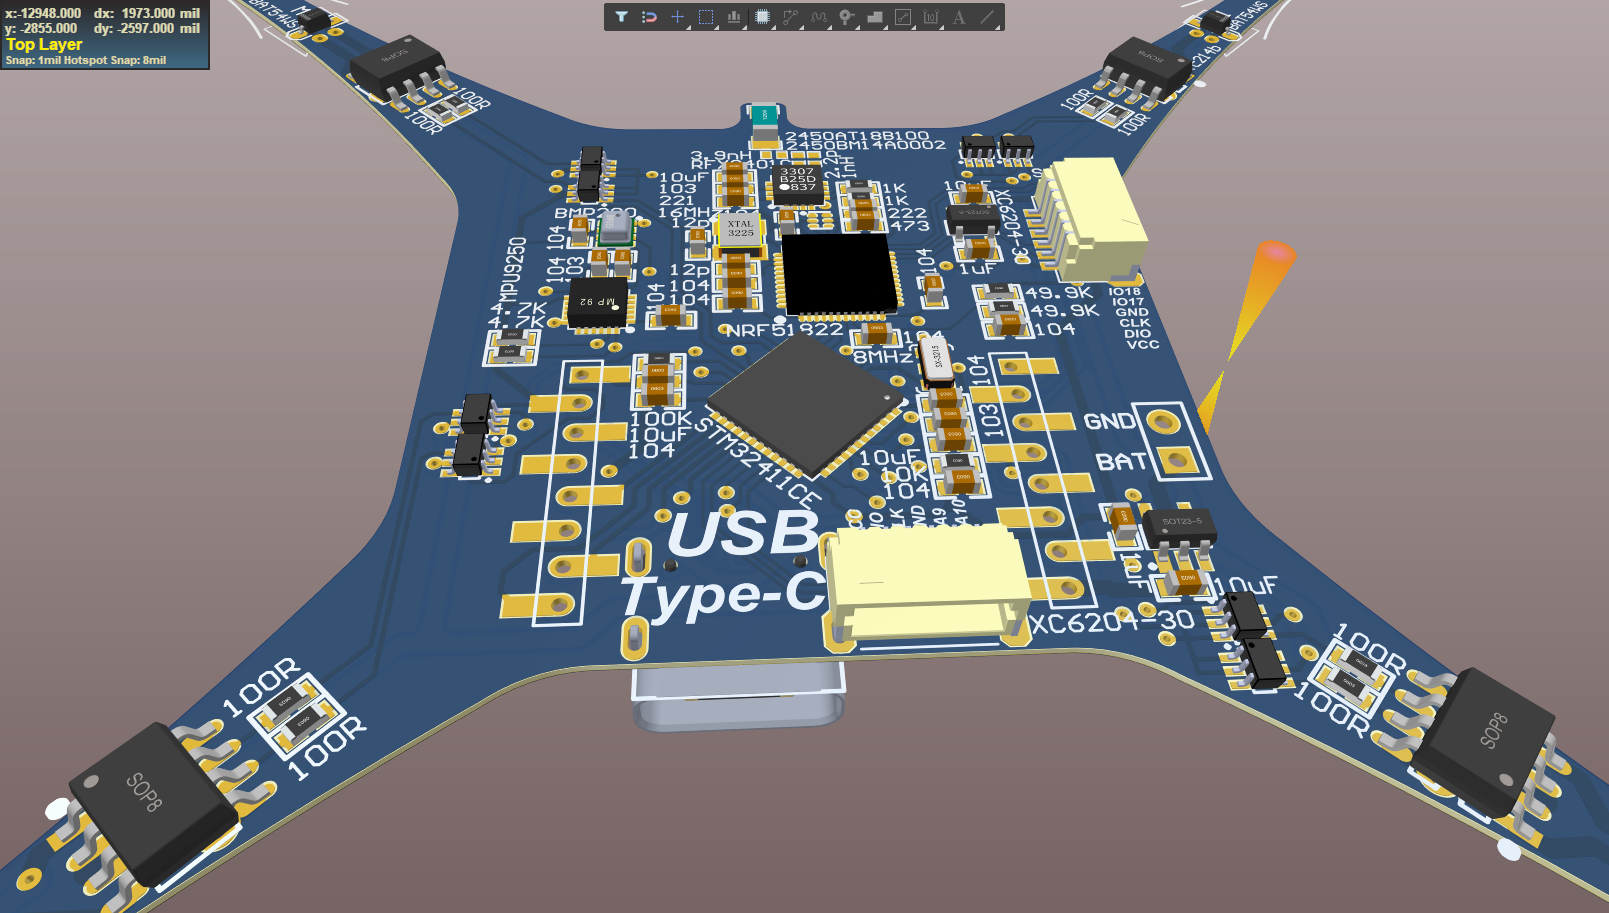Viewport: 1609px width, 913px height.
Task: Select the NRF51822 silkscreen label
Action: 784,330
